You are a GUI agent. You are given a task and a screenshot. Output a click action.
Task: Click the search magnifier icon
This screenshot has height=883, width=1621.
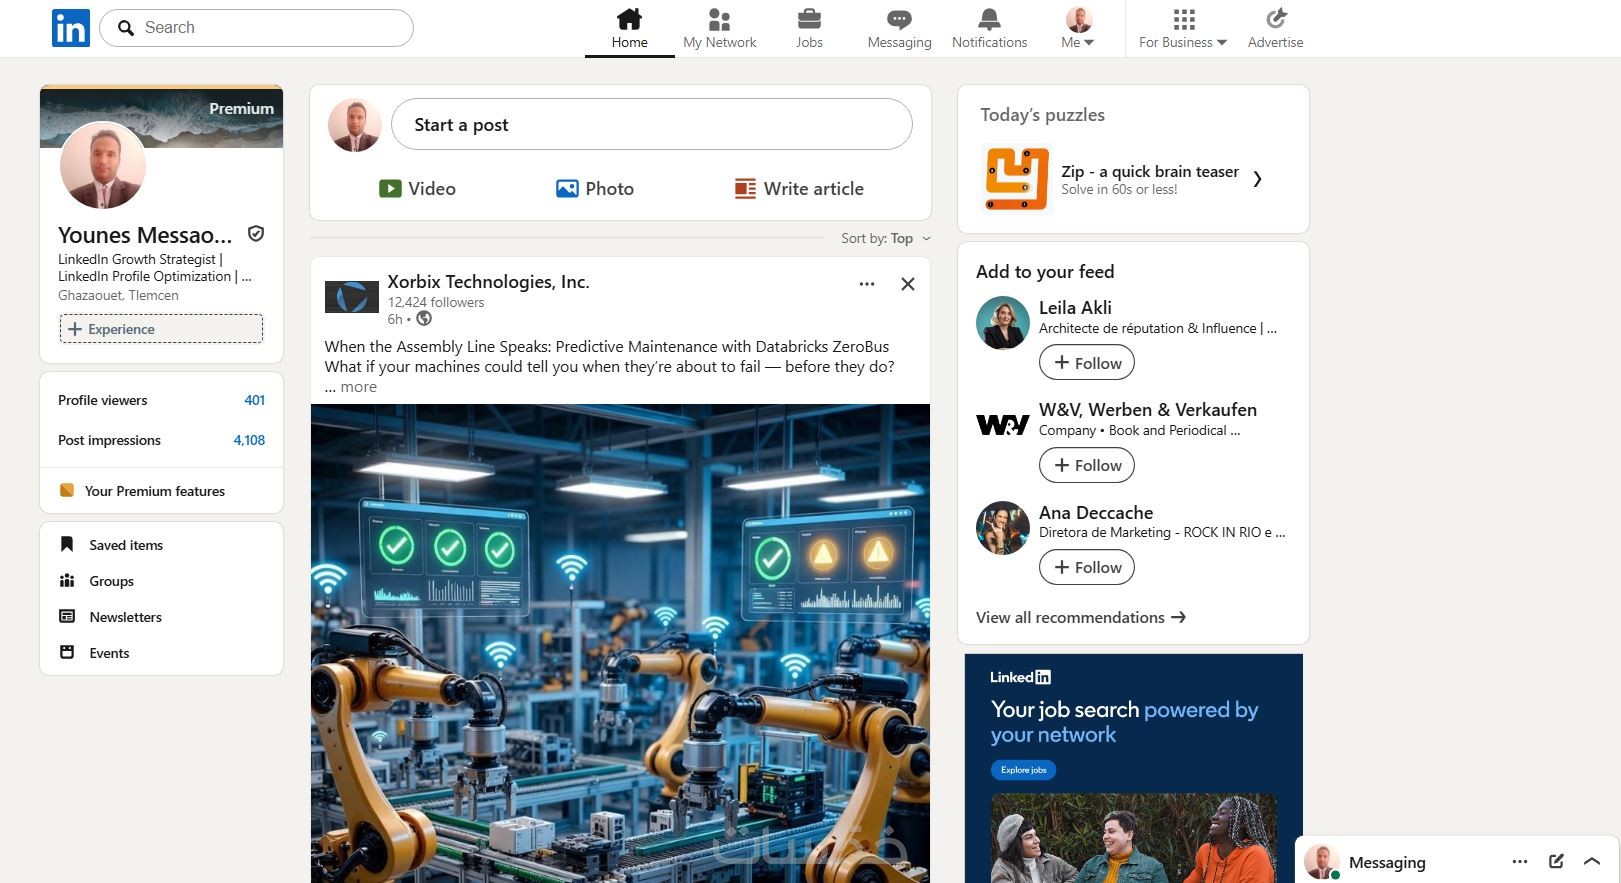click(126, 28)
